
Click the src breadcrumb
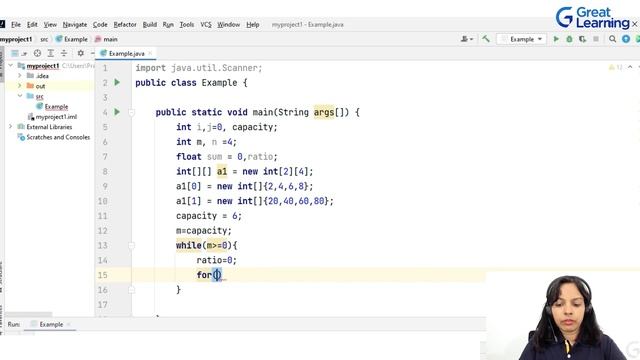[44, 39]
